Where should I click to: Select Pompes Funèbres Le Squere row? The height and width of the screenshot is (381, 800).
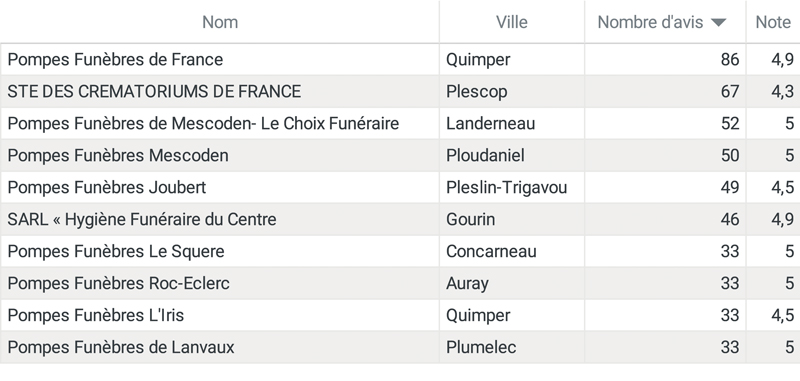click(400, 251)
